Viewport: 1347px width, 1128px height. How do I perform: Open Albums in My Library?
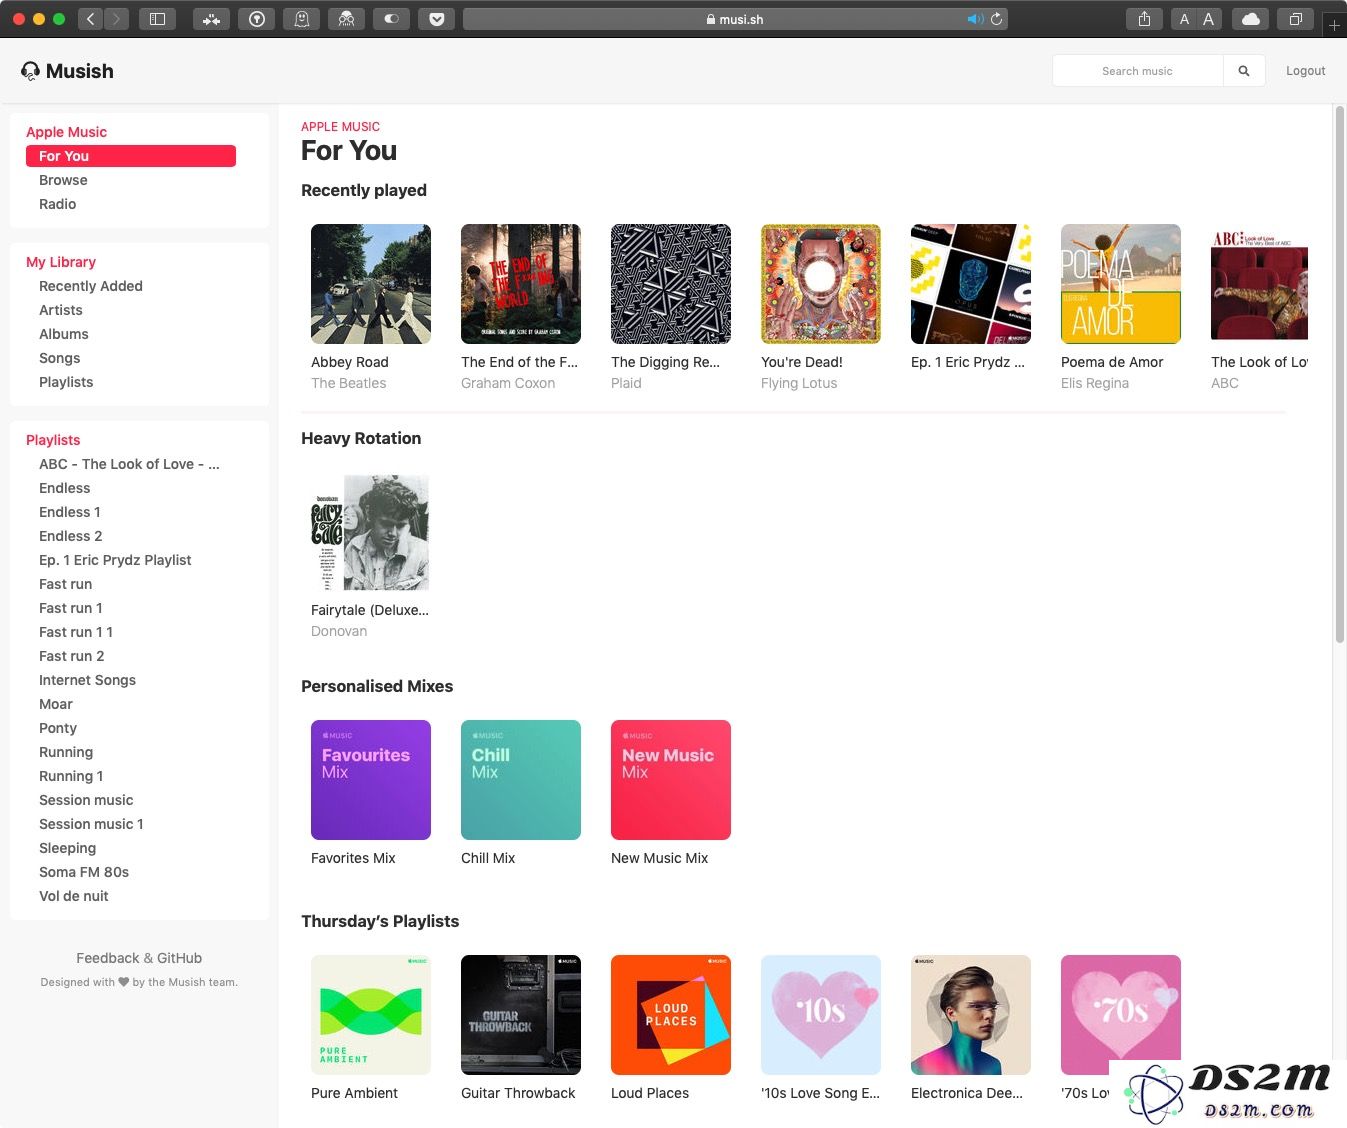point(64,334)
